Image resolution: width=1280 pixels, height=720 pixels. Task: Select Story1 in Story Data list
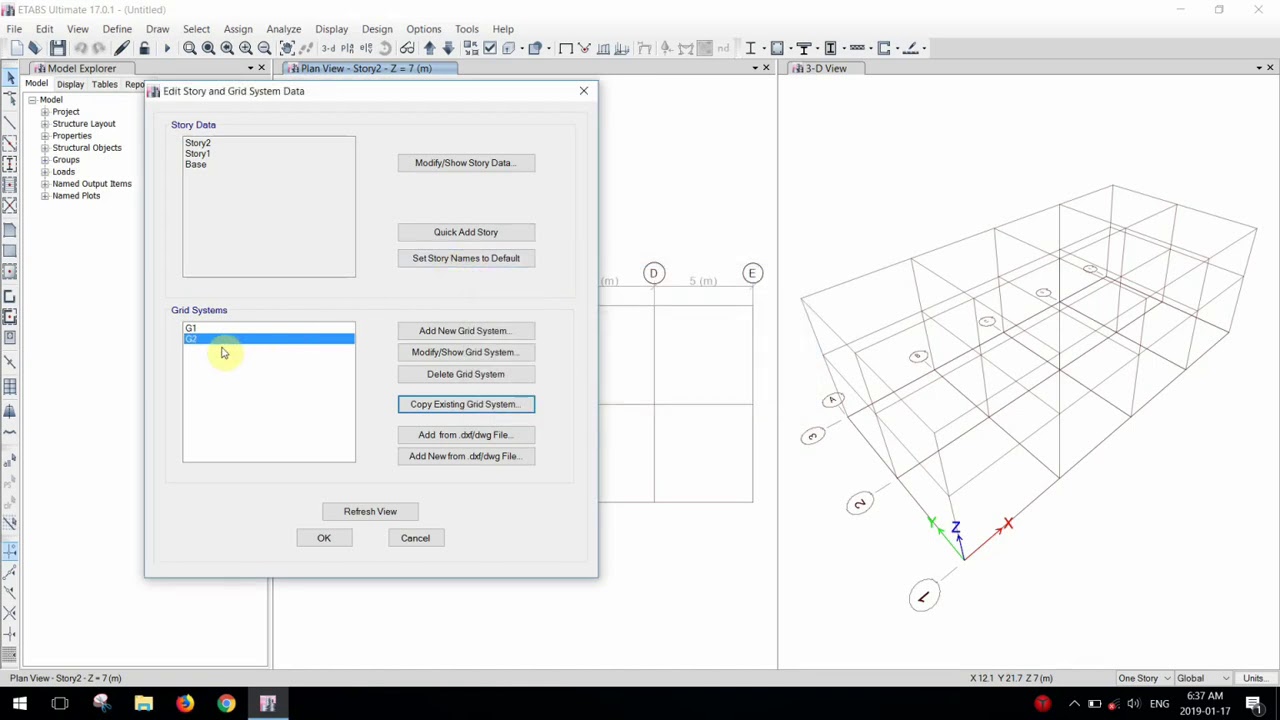coord(197,154)
